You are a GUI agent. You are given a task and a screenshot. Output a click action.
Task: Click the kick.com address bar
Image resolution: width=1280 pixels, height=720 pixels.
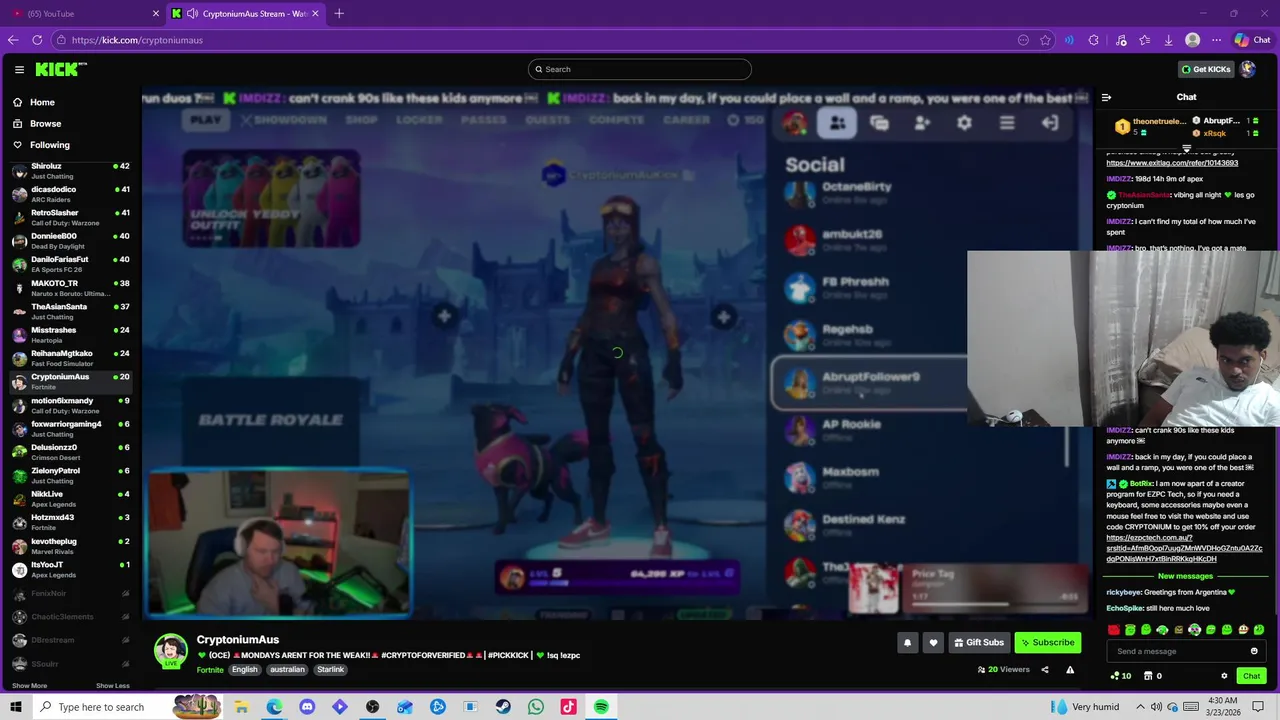(x=540, y=40)
